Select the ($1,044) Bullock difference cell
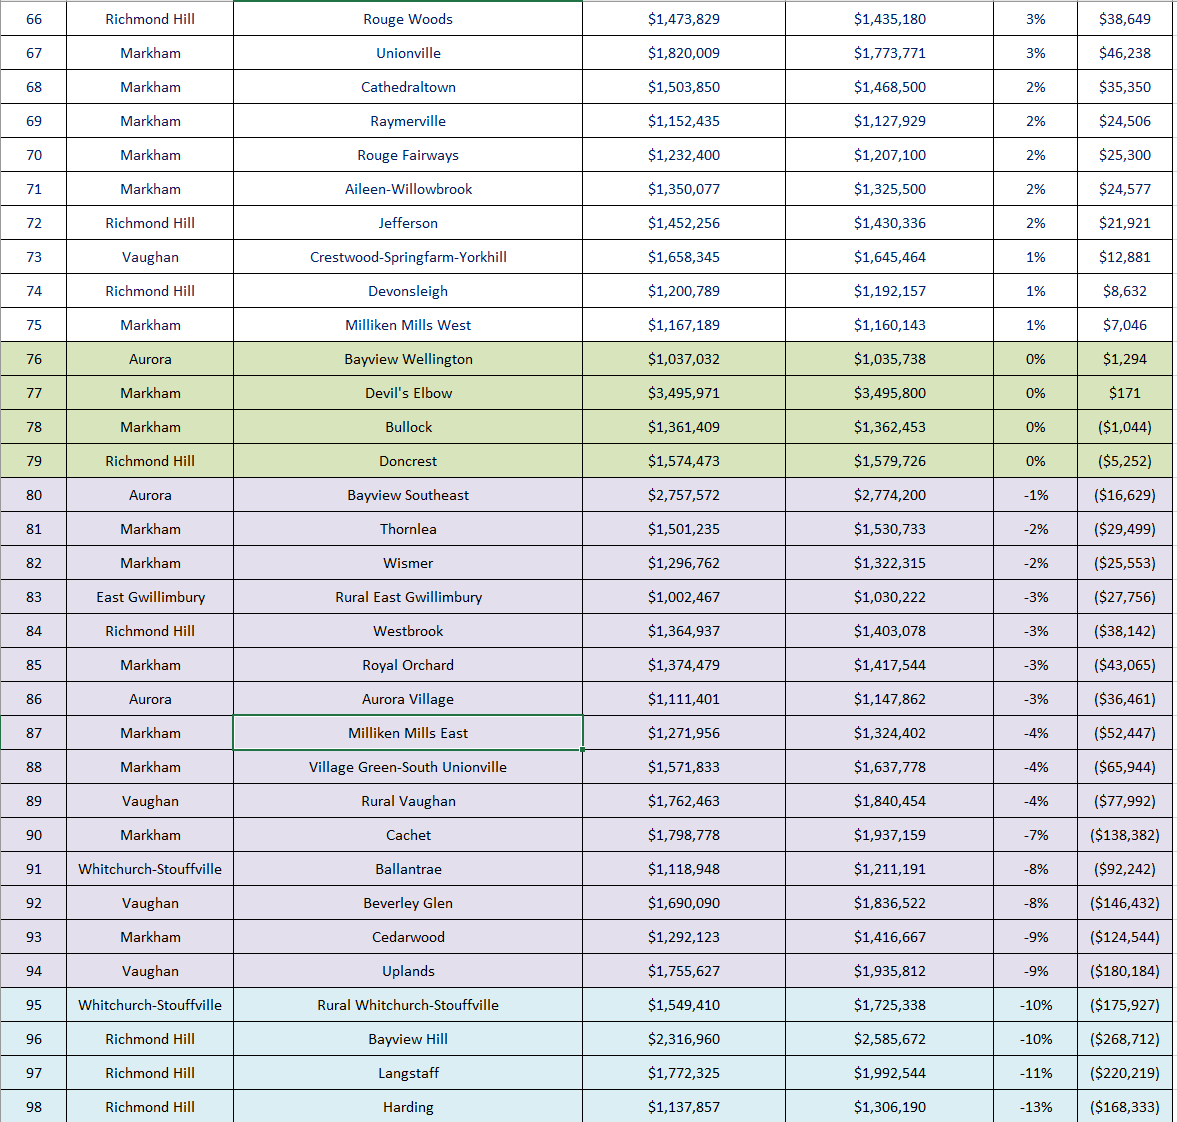The image size is (1177, 1122). click(x=1124, y=427)
